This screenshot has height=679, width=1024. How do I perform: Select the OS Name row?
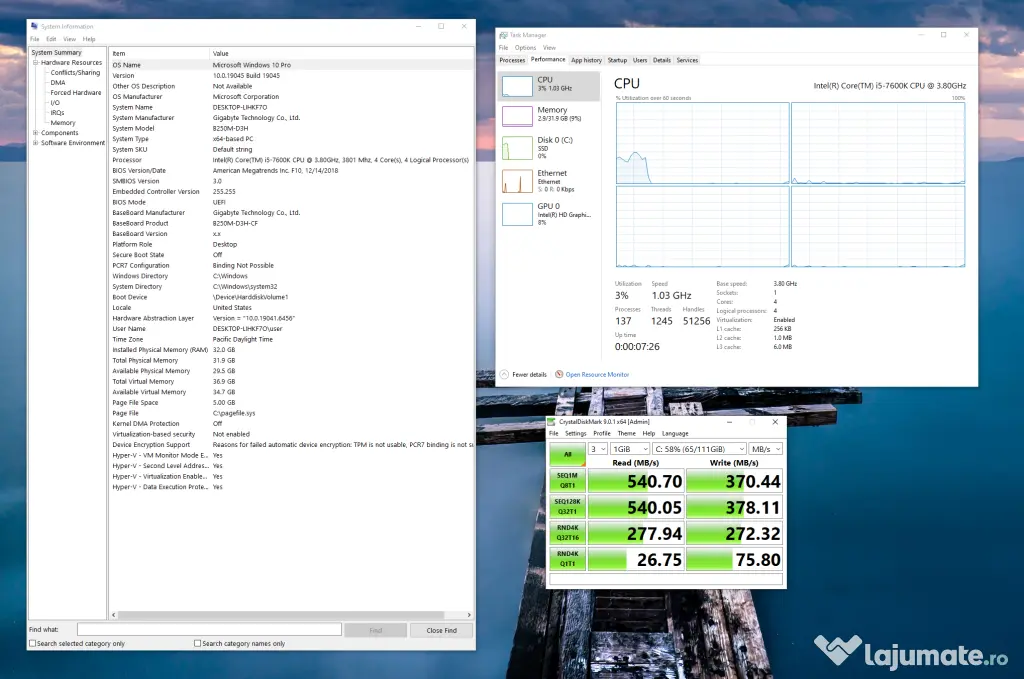(292, 65)
